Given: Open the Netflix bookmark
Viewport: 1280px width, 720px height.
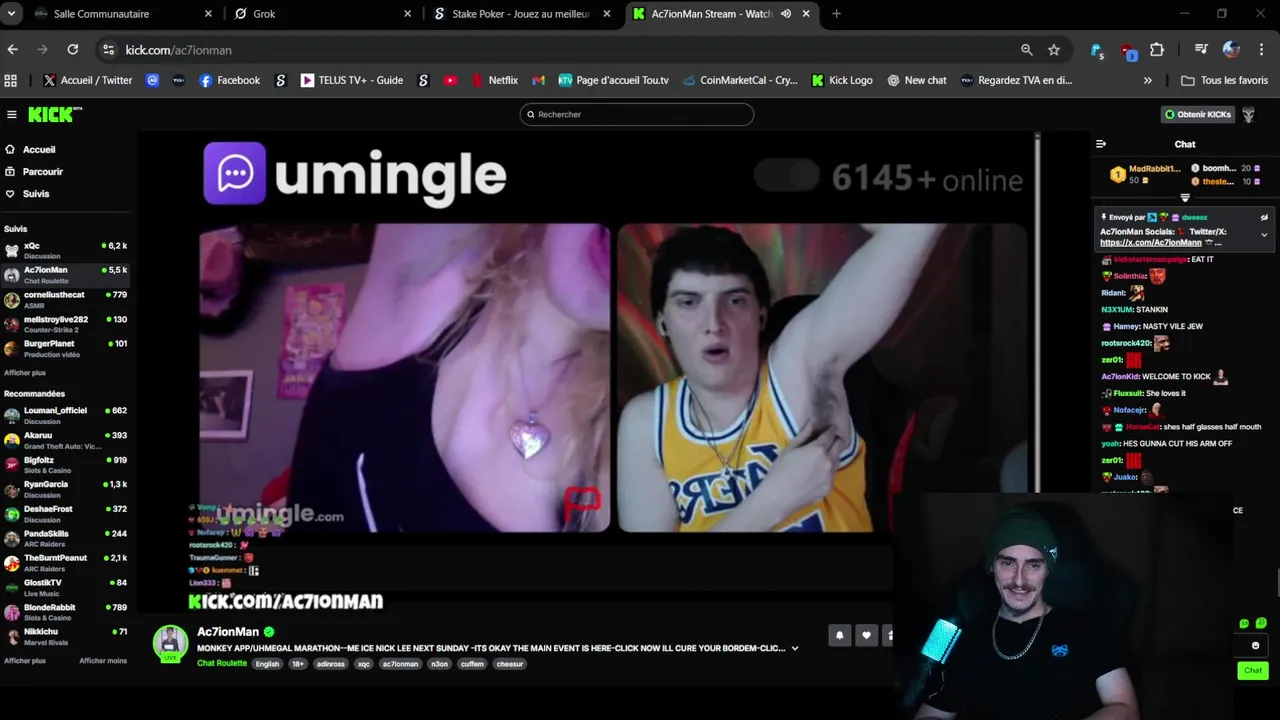Looking at the screenshot, I should [493, 80].
